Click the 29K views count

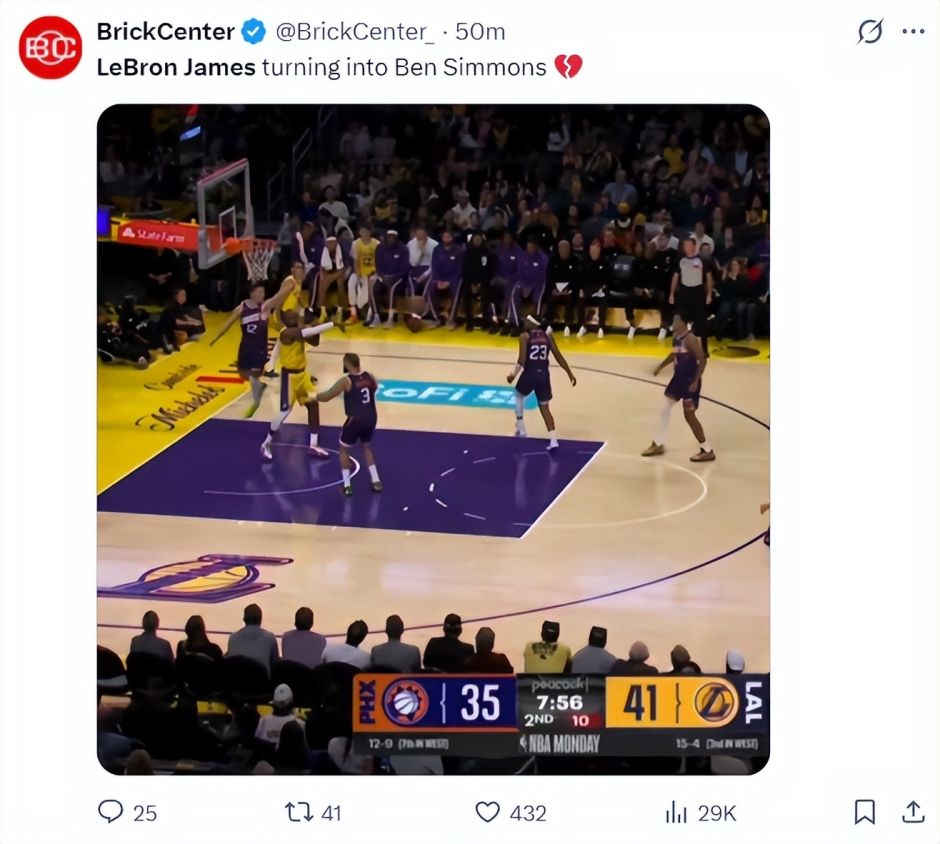coord(717,812)
